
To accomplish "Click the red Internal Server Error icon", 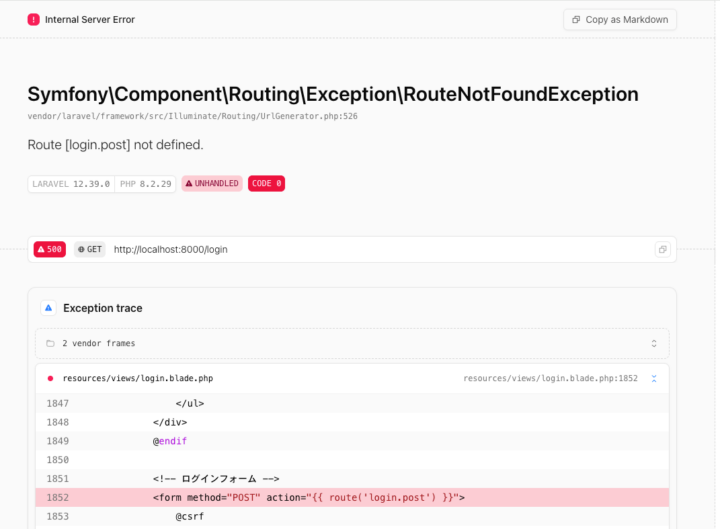I will [34, 19].
